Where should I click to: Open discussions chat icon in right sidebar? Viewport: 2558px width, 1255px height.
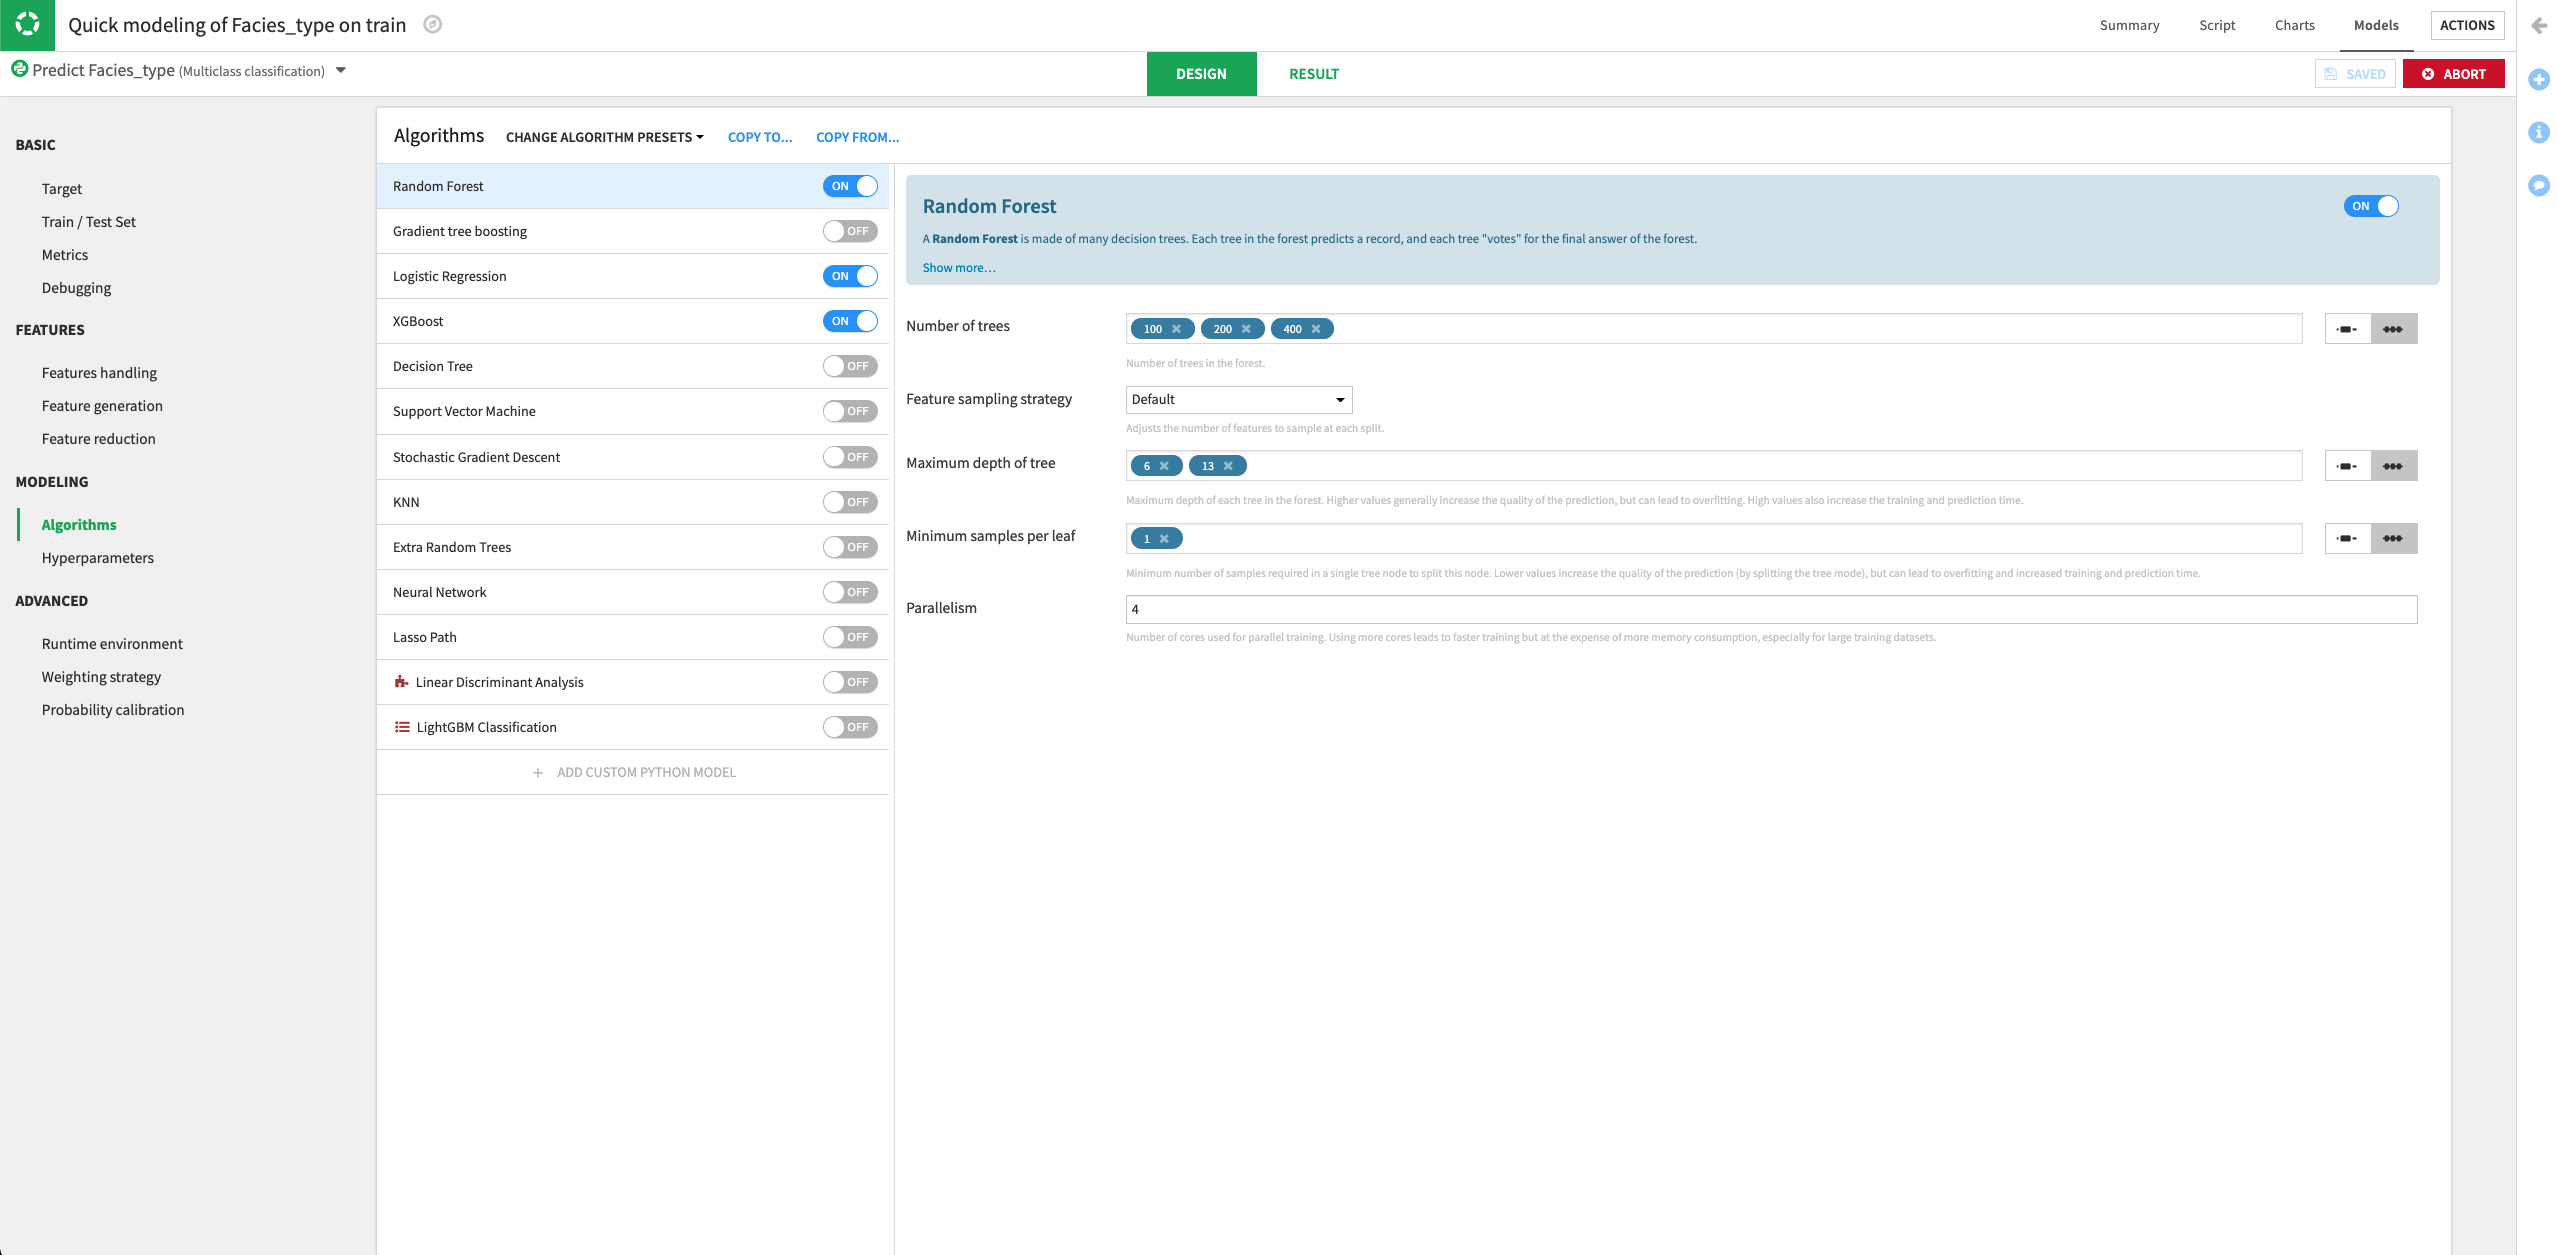pyautogui.click(x=2539, y=185)
